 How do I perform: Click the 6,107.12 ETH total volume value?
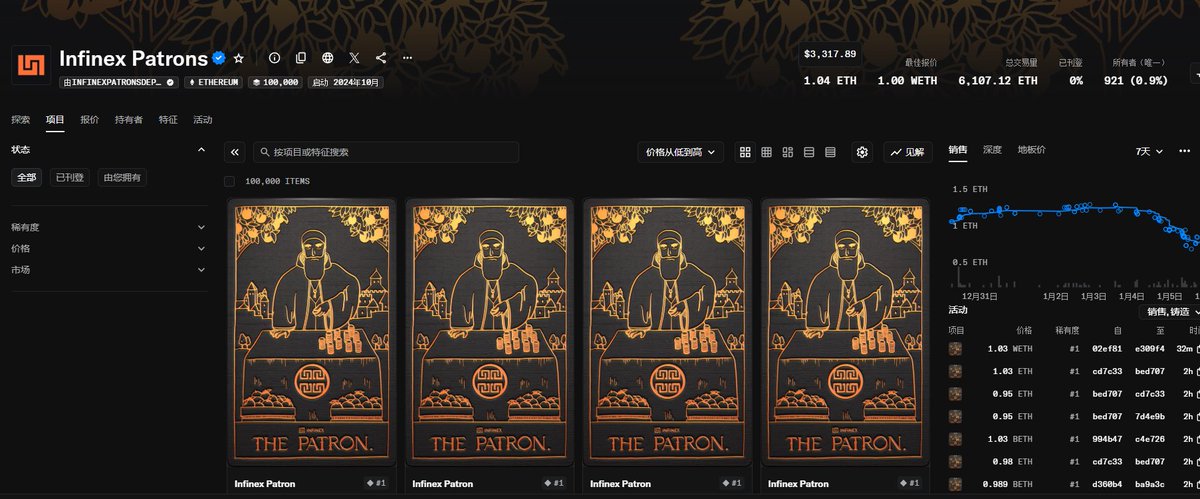998,80
